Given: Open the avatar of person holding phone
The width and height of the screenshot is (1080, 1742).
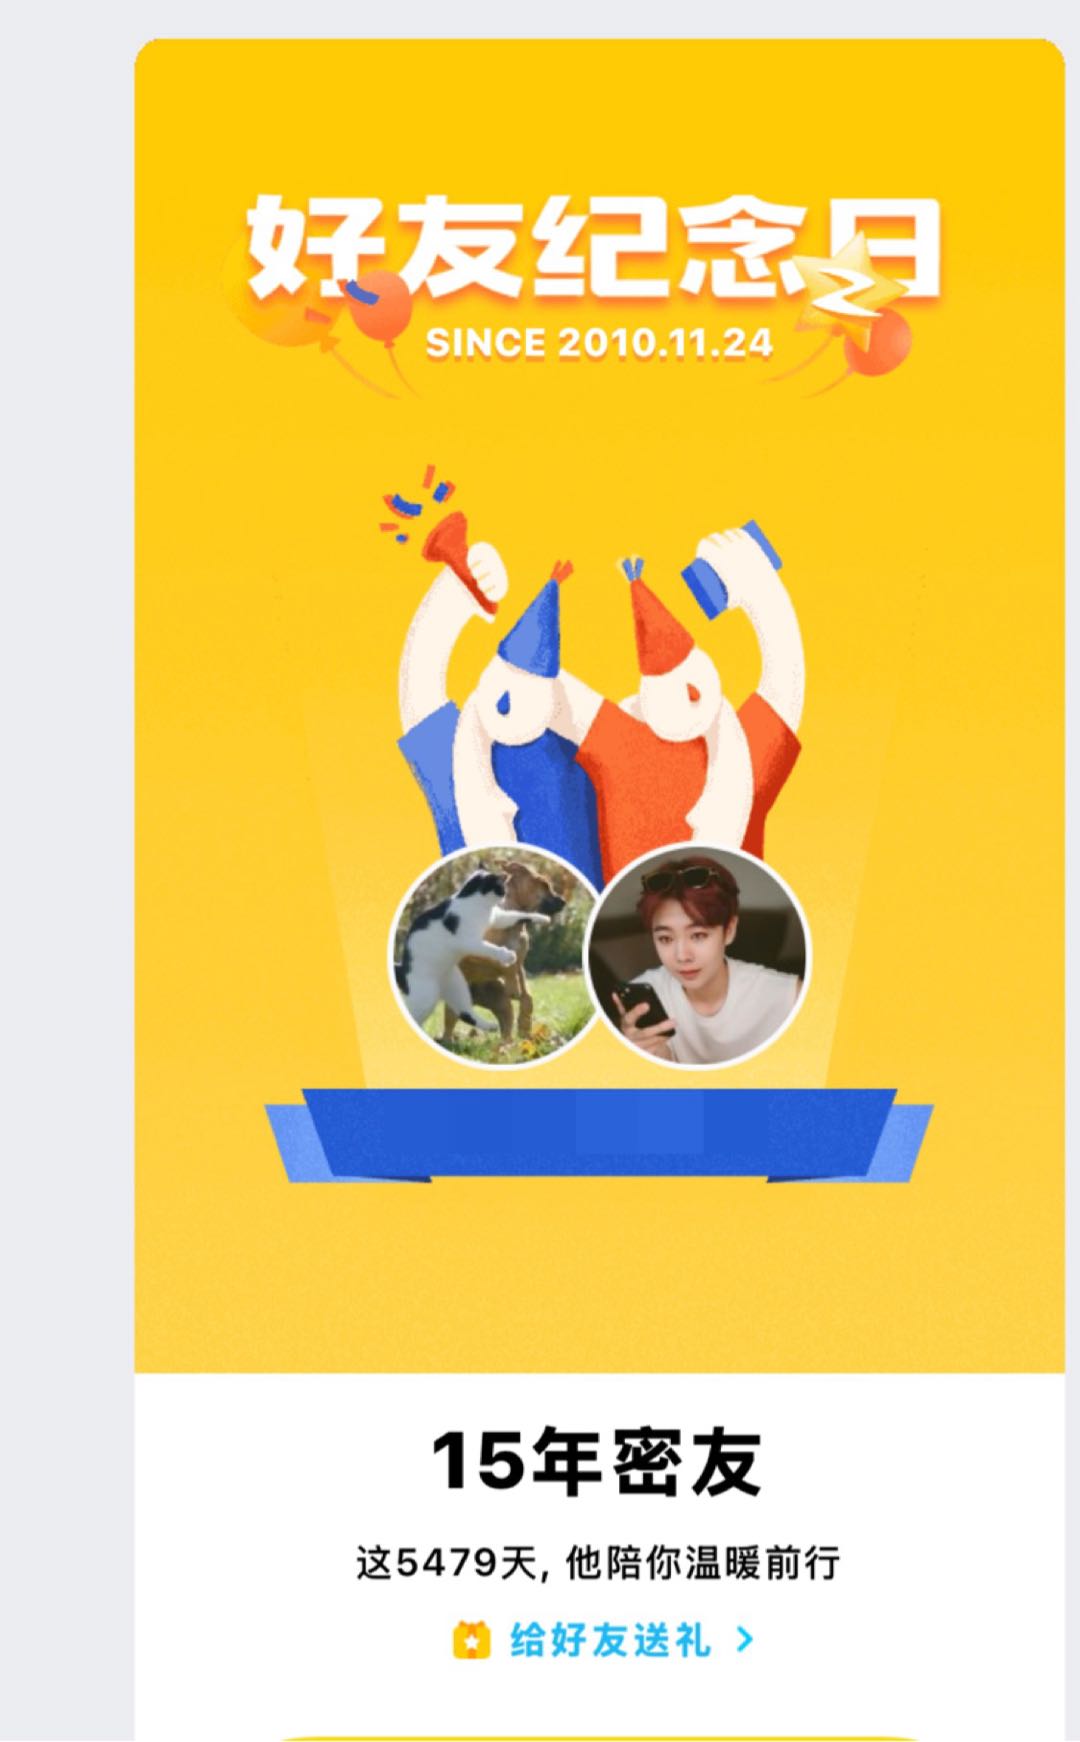Looking at the screenshot, I should tap(699, 955).
